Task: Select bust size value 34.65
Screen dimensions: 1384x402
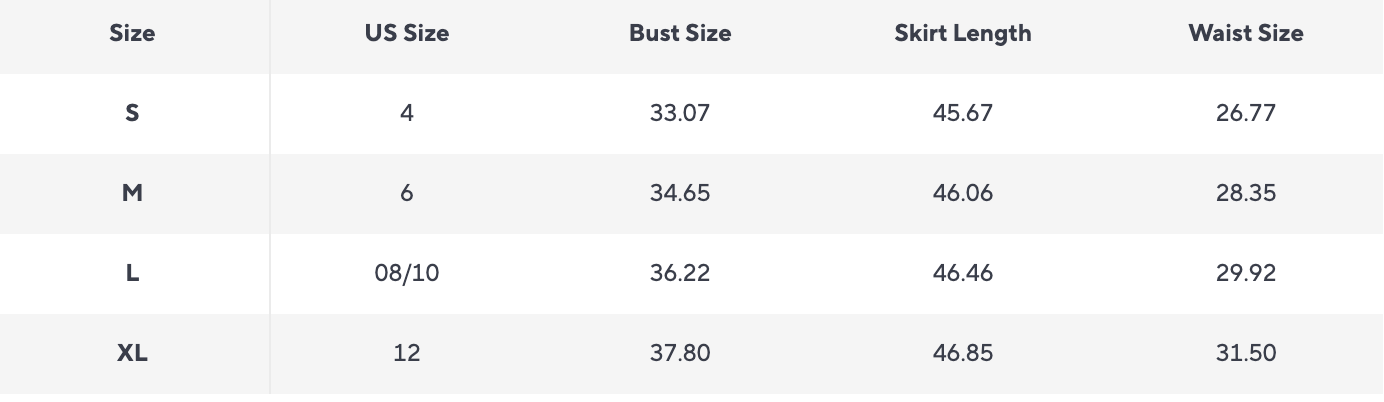Action: point(680,193)
